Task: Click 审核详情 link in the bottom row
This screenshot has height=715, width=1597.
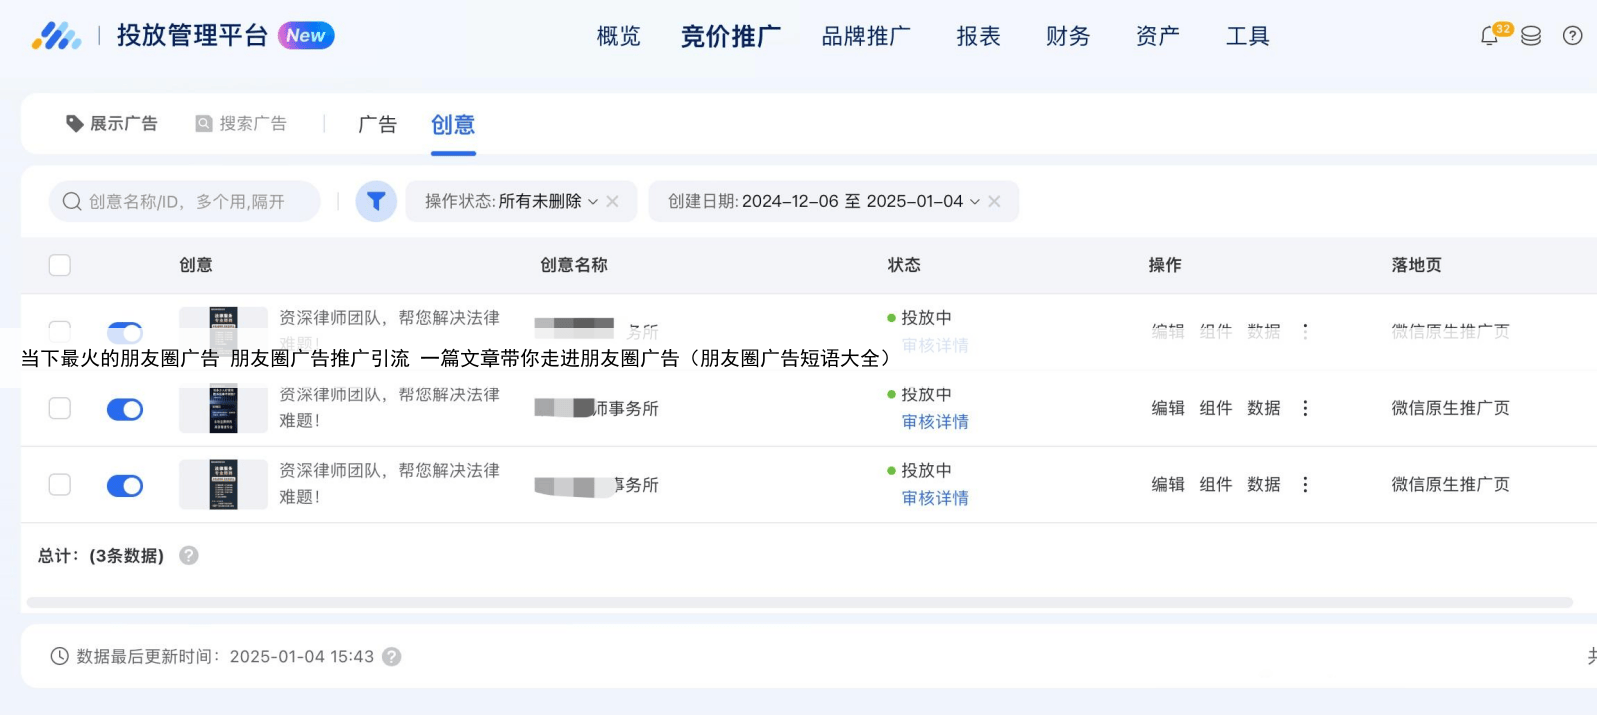Action: point(934,498)
